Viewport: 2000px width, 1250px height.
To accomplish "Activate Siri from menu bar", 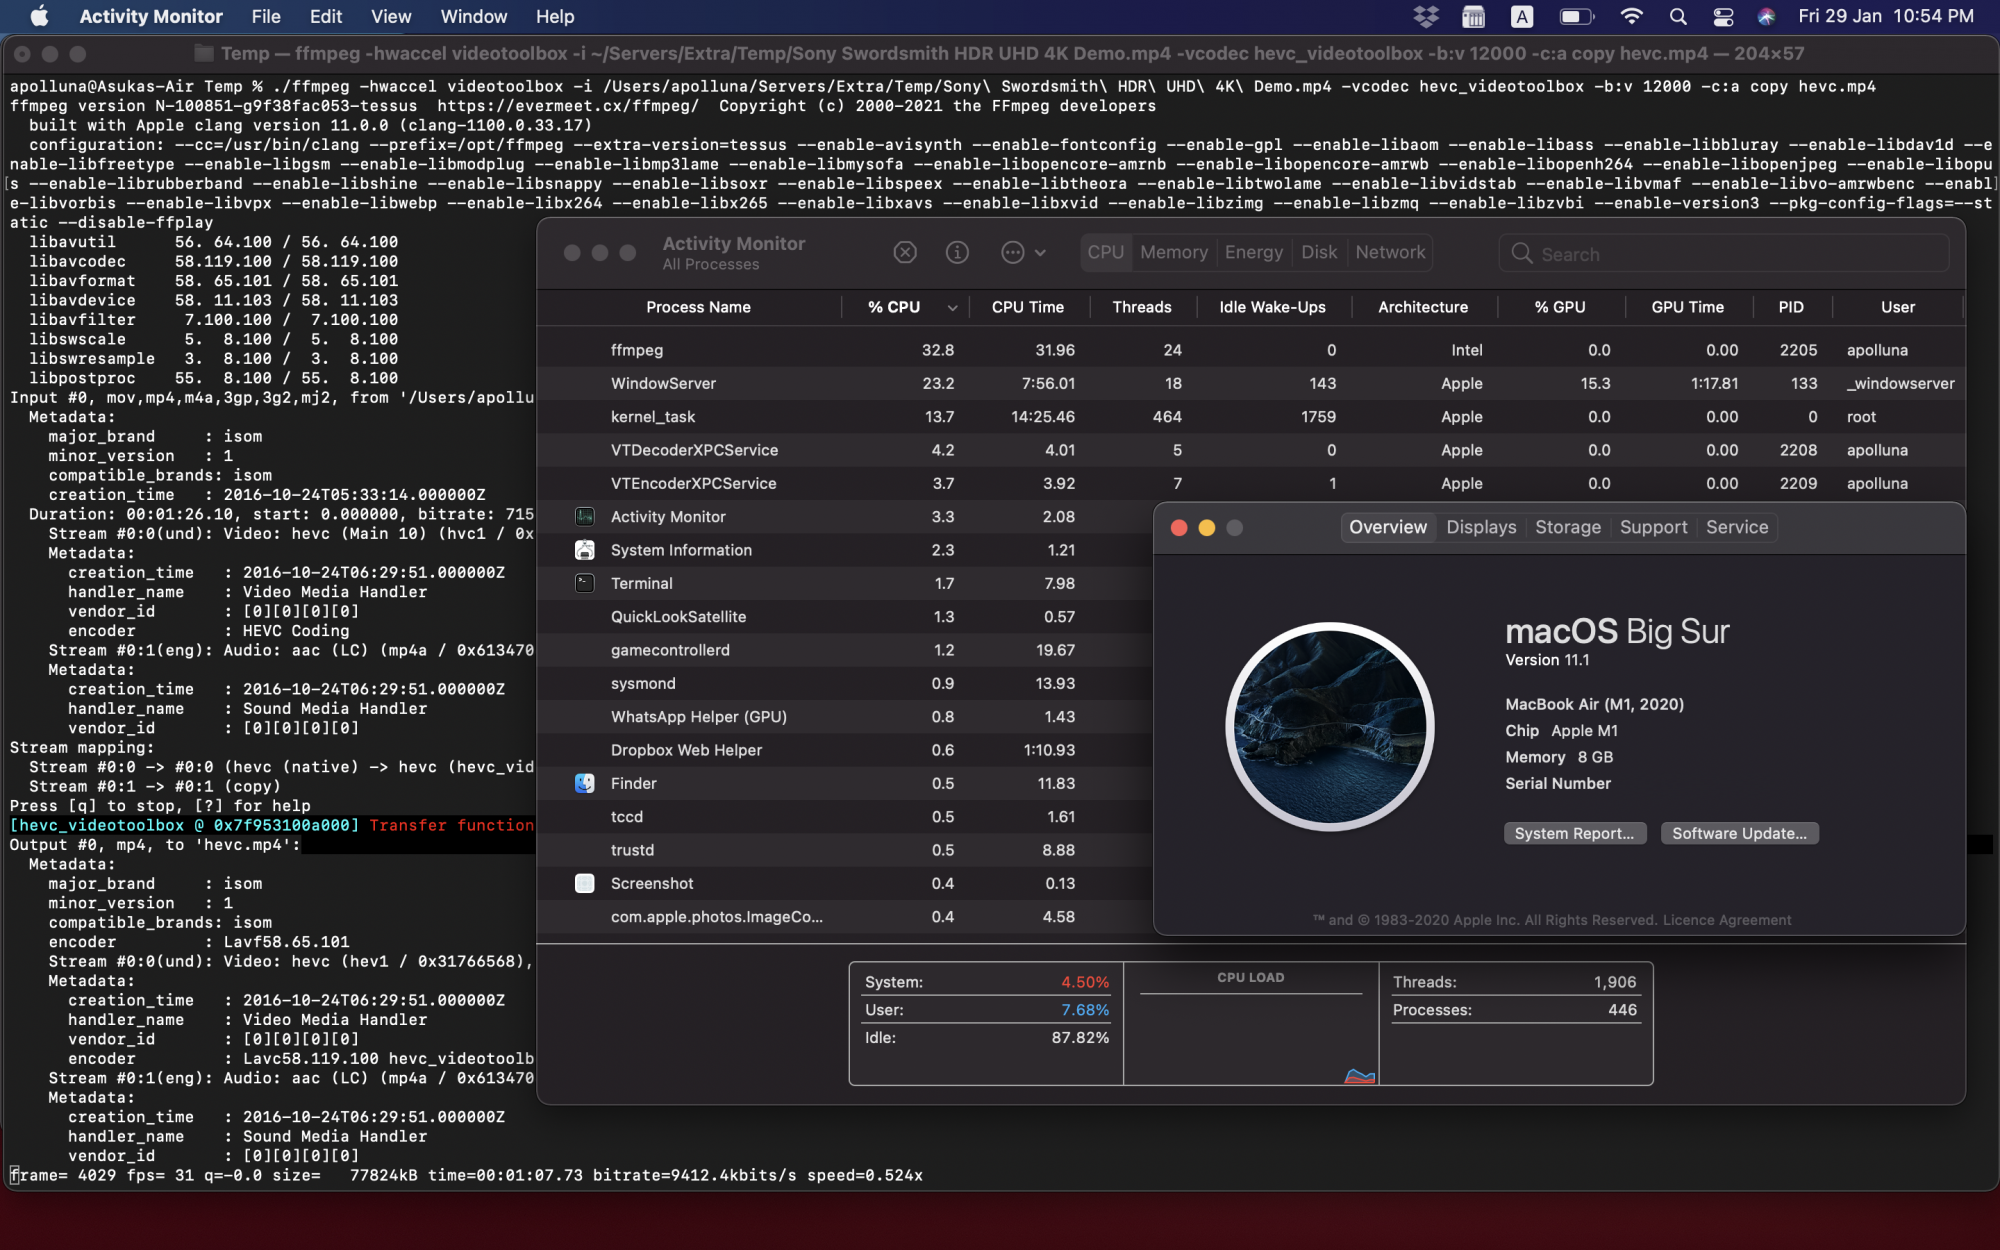I will coord(1766,16).
